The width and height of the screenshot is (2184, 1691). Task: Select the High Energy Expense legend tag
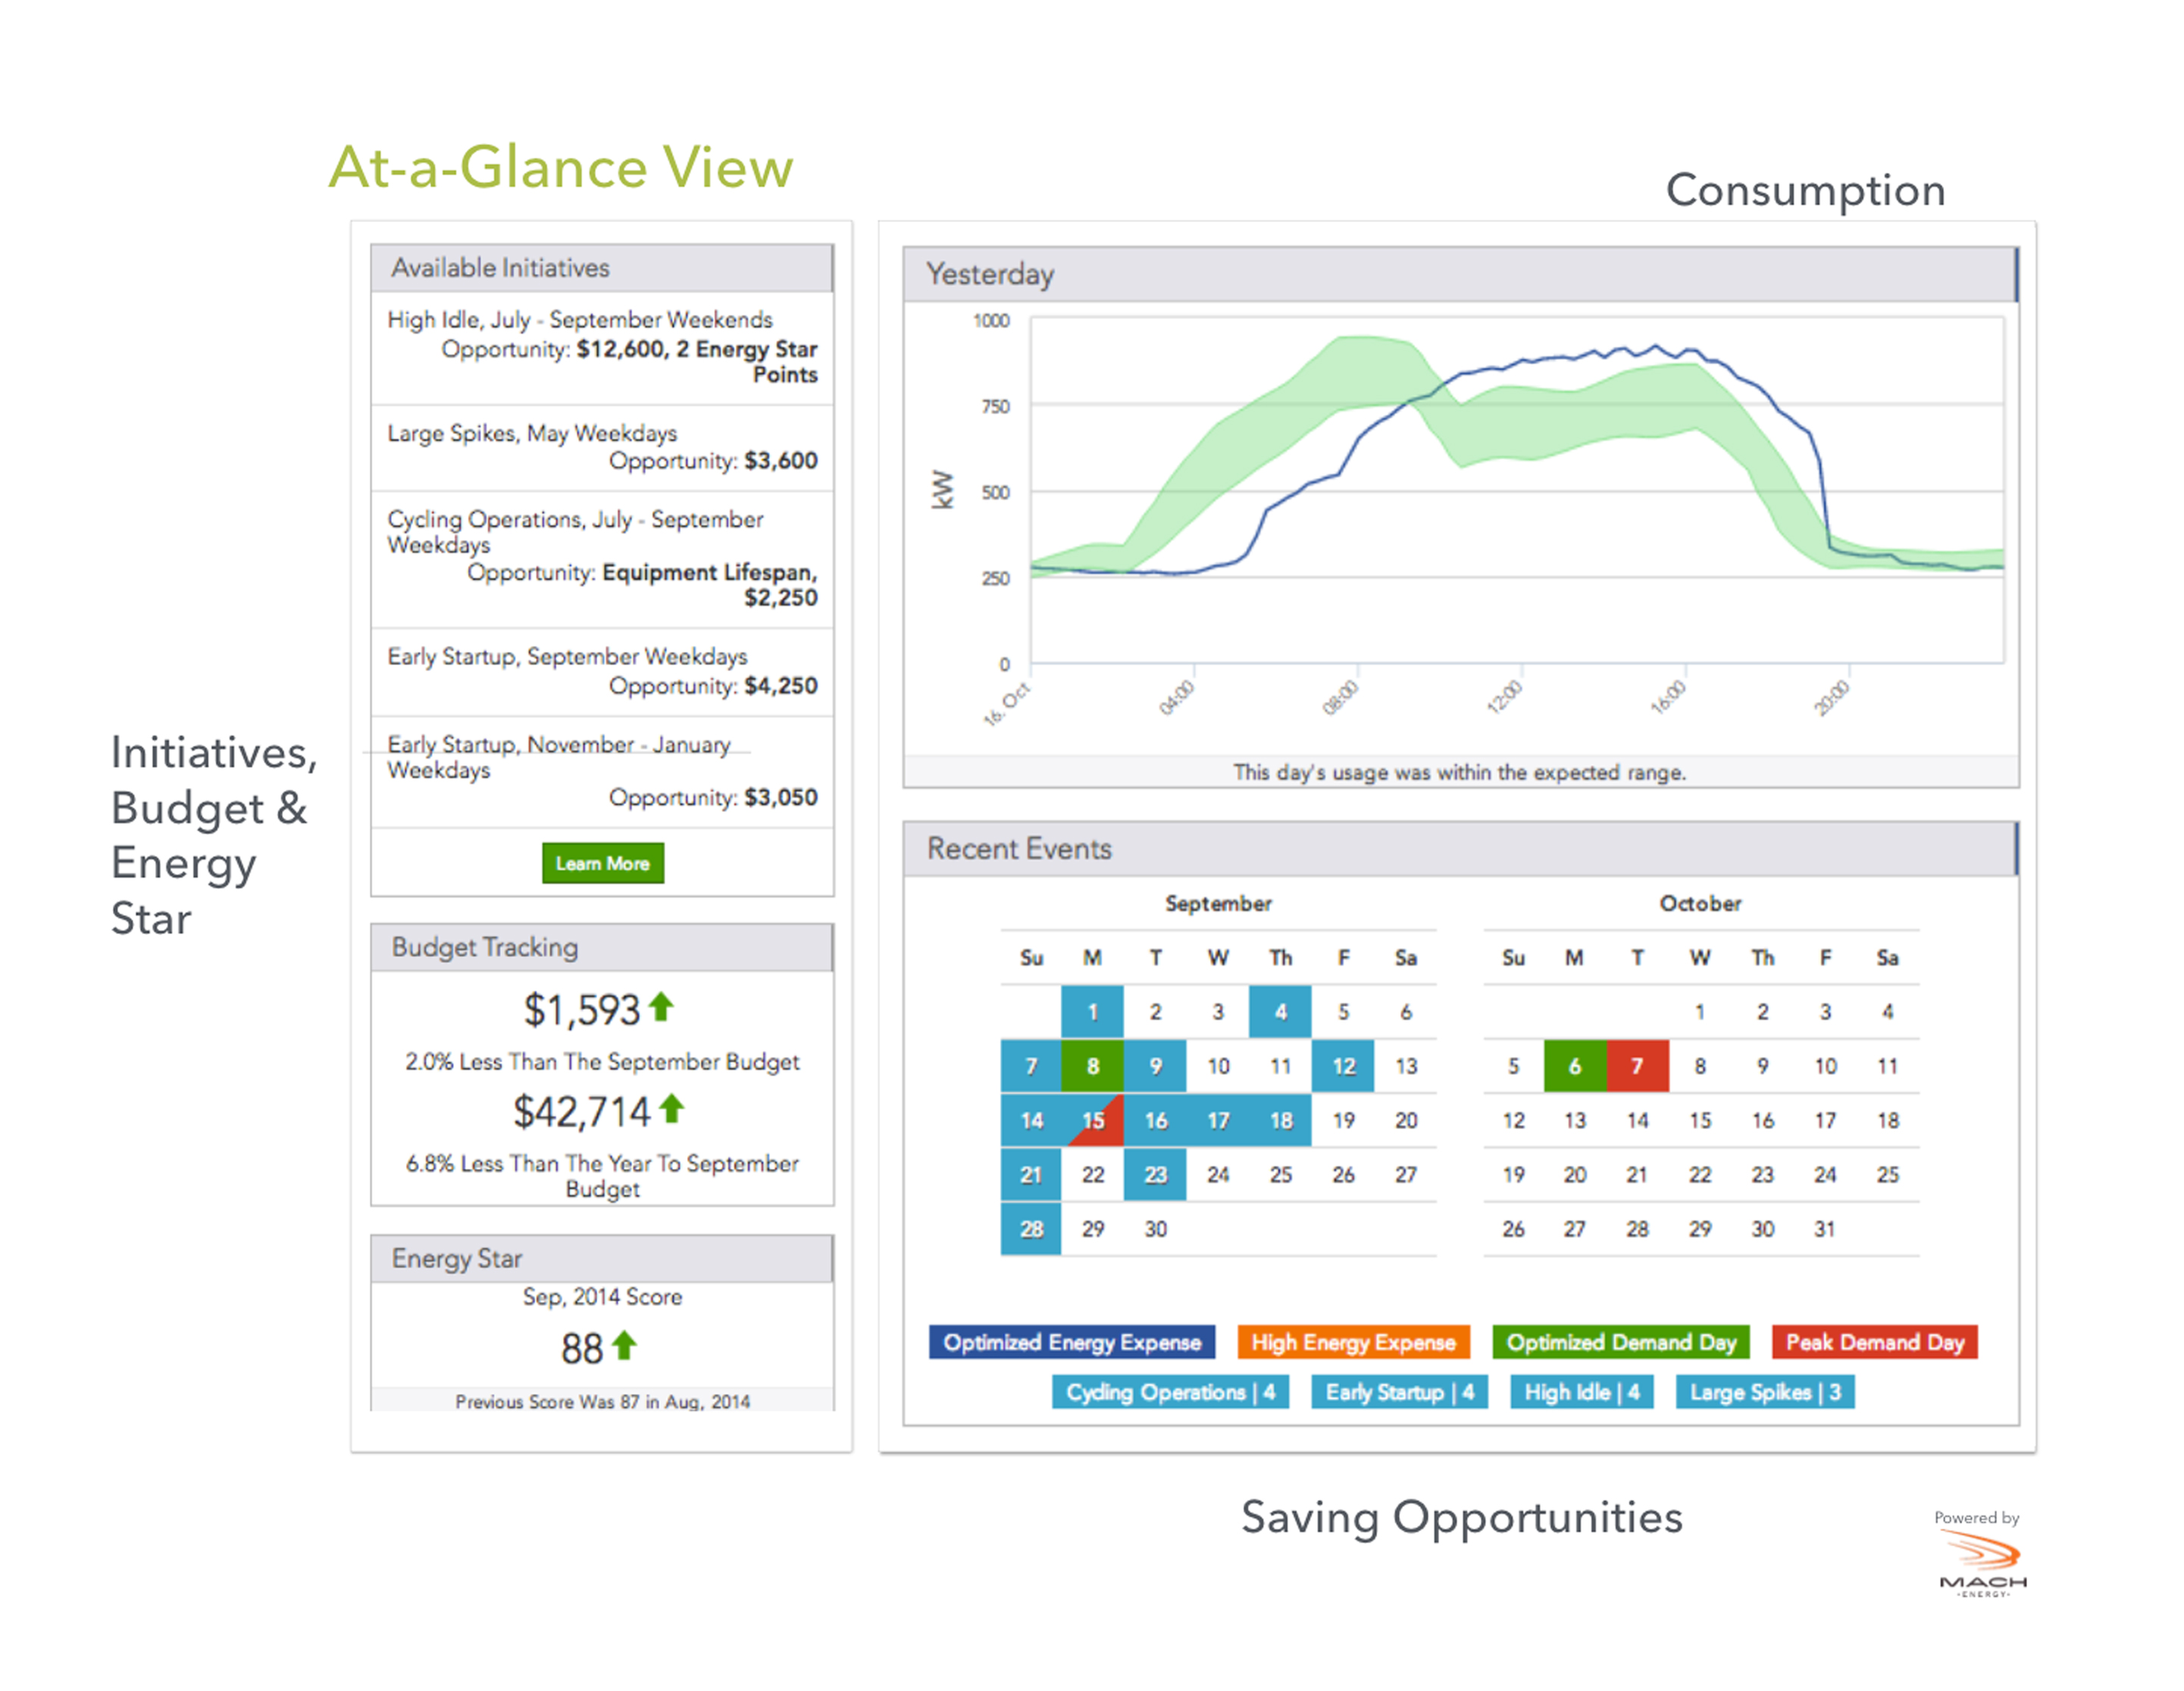1353,1342
